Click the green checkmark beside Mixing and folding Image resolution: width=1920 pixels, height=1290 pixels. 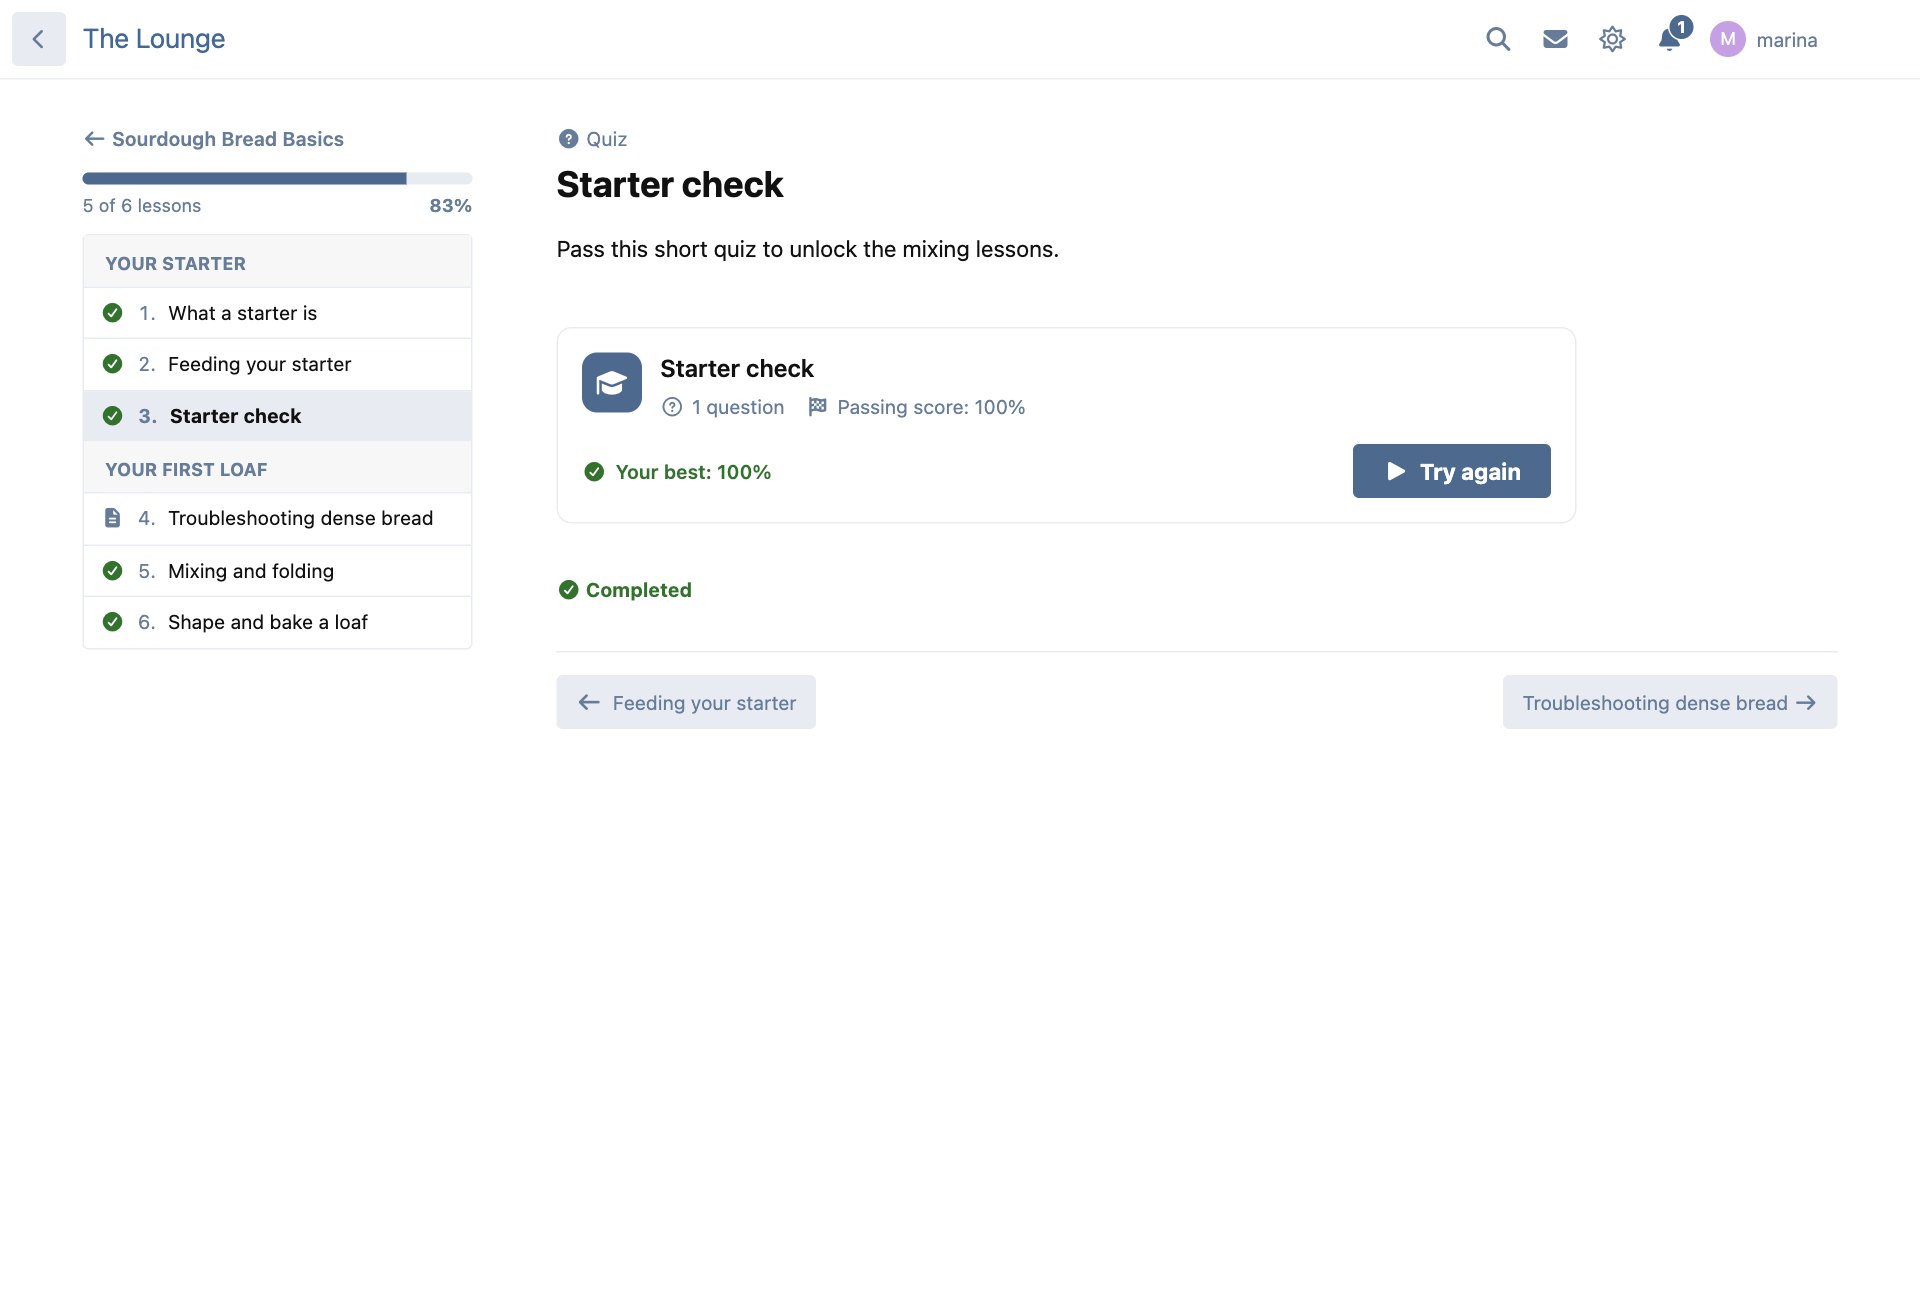(x=113, y=571)
